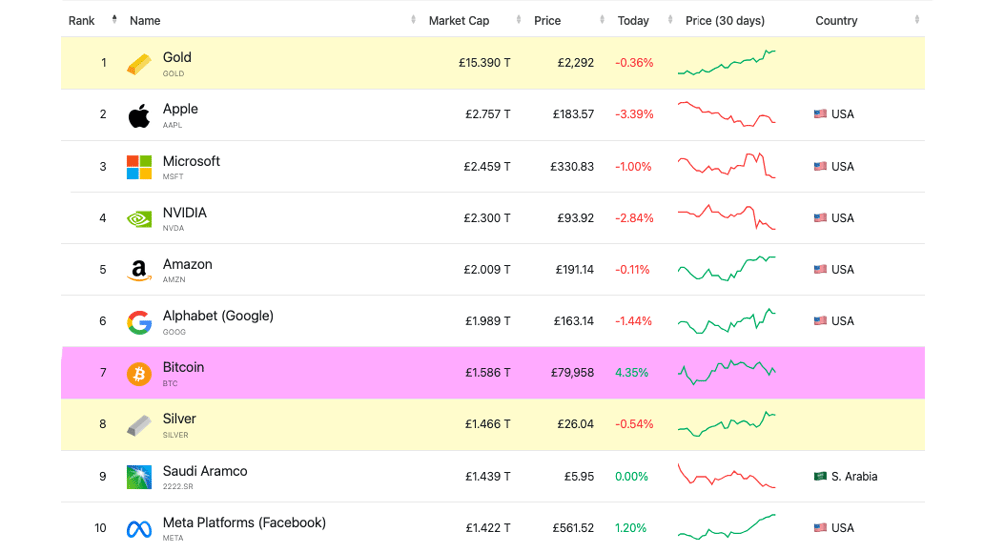Sort by Price column arrows
The width and height of the screenshot is (984, 553).
click(x=602, y=20)
